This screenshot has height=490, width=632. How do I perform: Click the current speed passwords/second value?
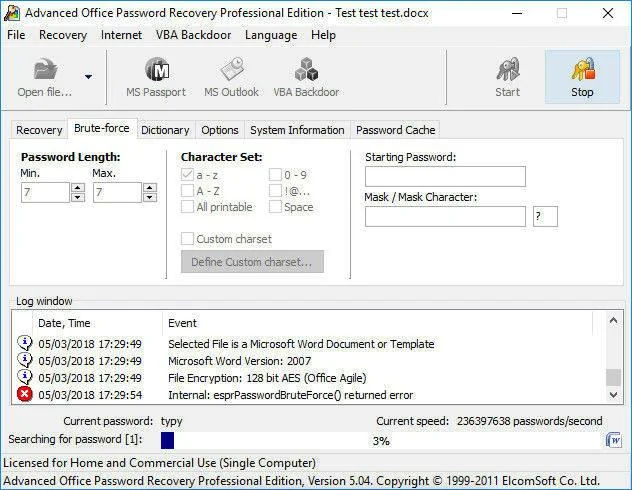point(530,421)
